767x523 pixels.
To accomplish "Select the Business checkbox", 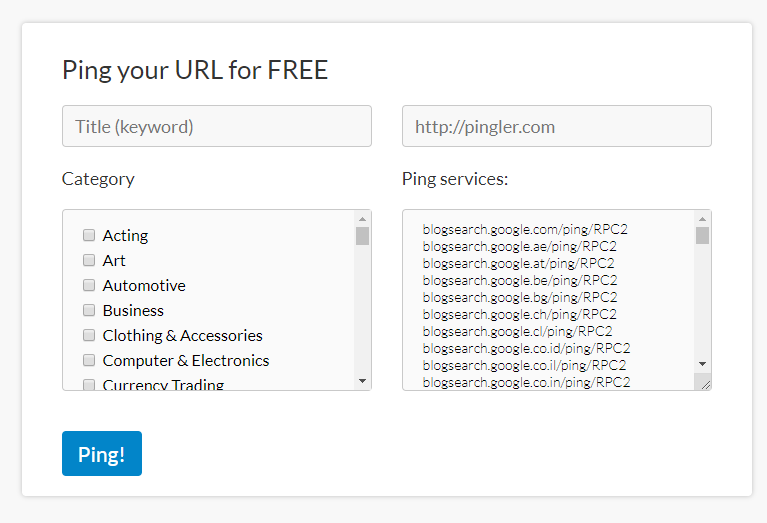I will point(89,310).
